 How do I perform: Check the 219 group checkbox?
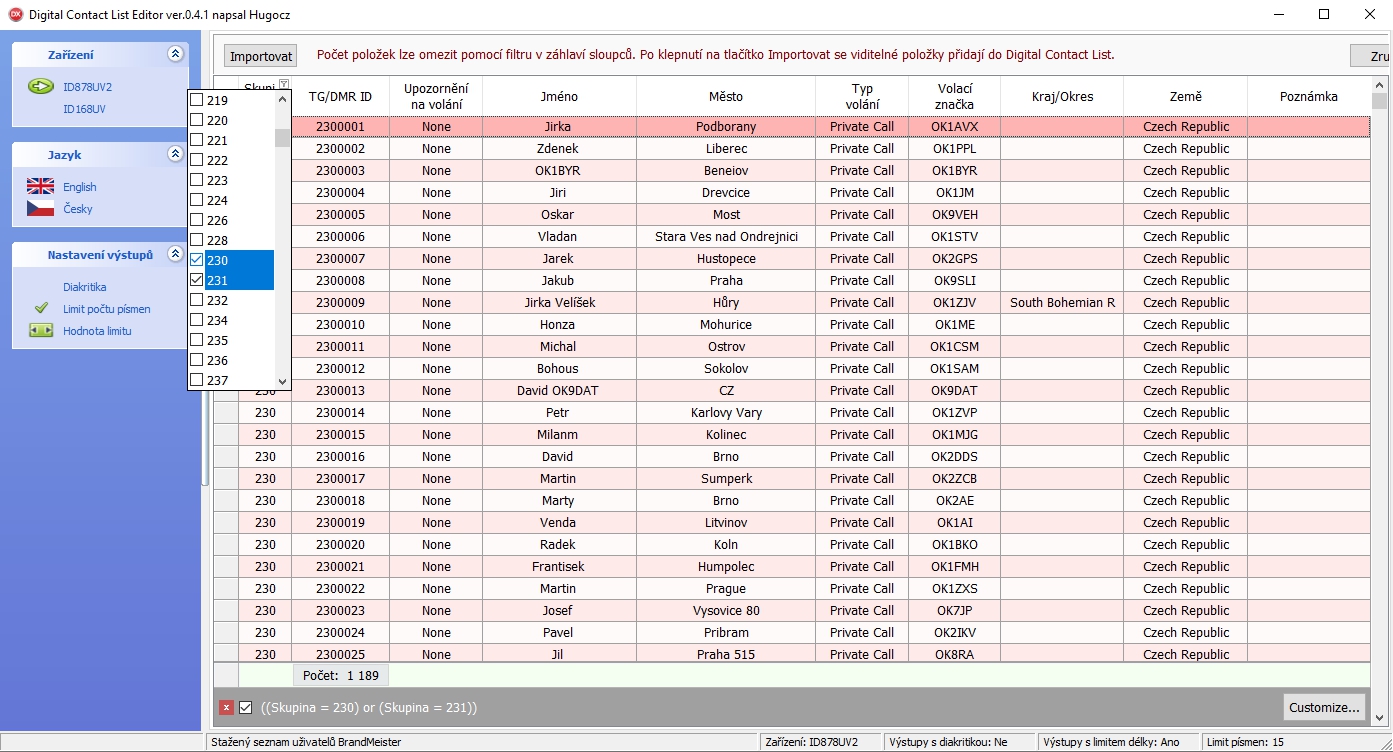[197, 100]
